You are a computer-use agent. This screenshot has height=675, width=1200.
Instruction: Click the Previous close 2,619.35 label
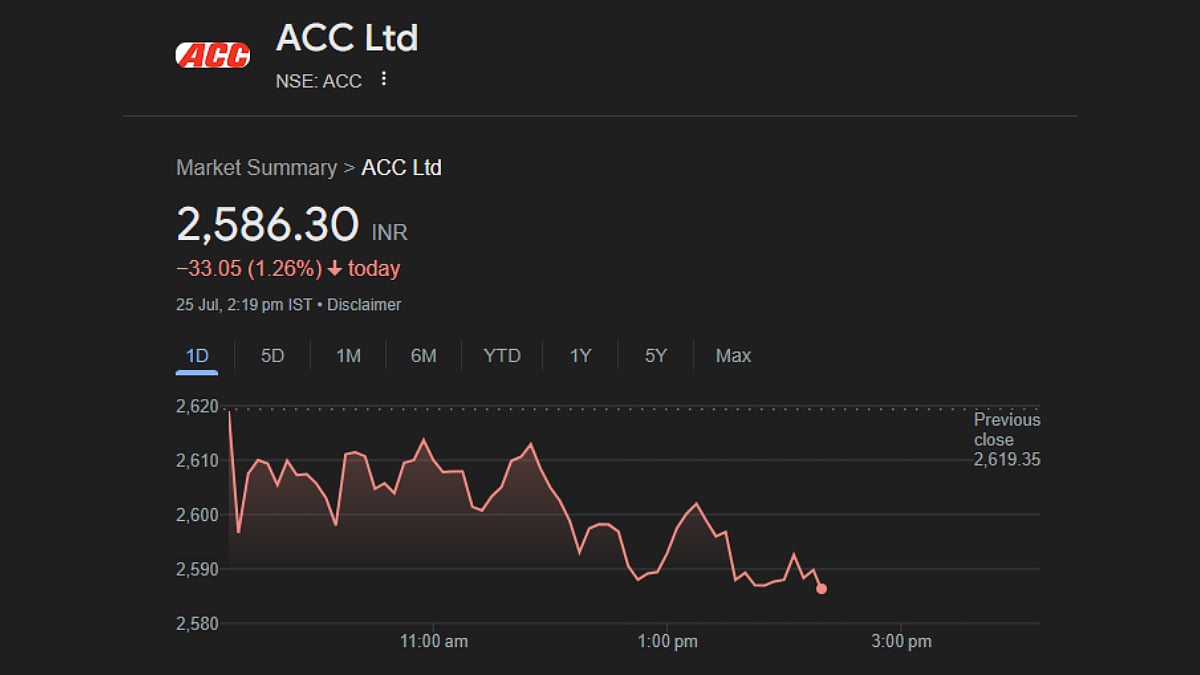coord(1005,440)
